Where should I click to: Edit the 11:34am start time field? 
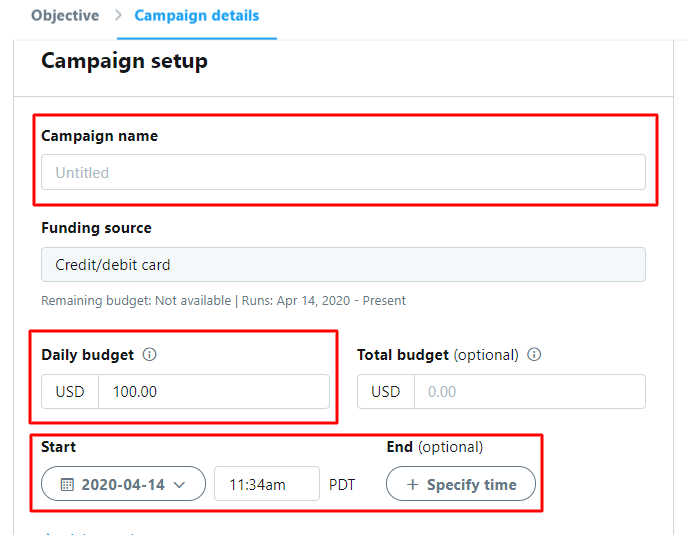[x=267, y=484]
